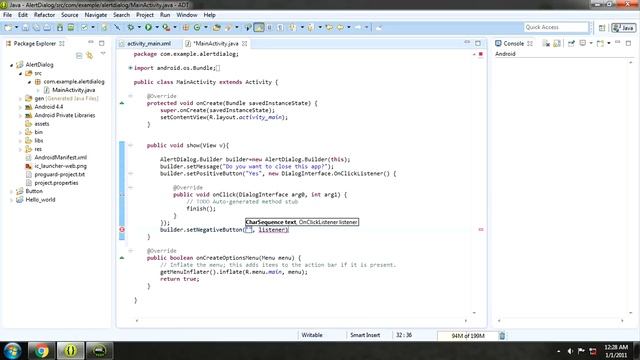
Task: Click the Pin Console icon
Action: [x=571, y=43]
